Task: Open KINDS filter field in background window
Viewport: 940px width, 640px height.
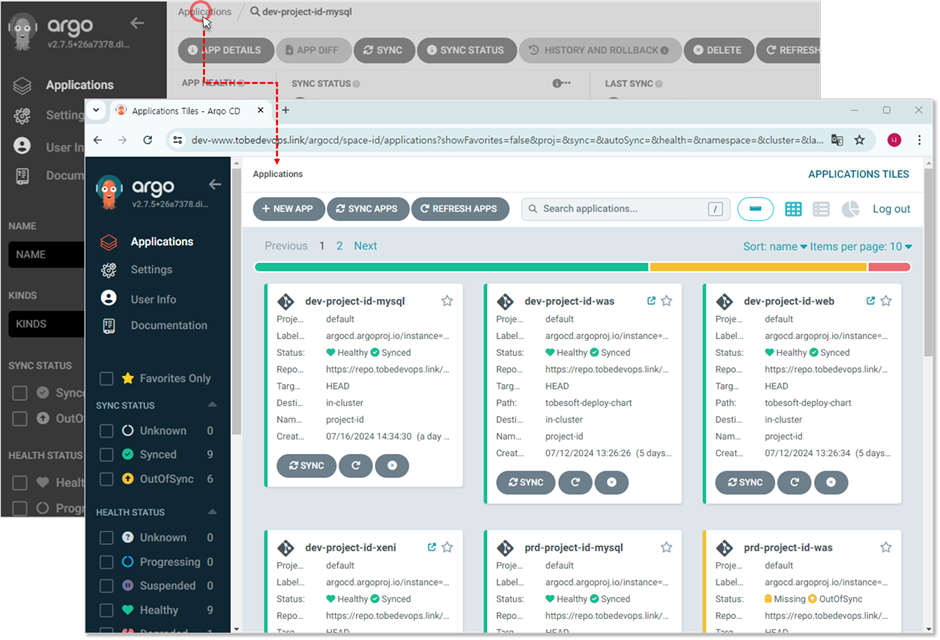Action: (x=47, y=324)
